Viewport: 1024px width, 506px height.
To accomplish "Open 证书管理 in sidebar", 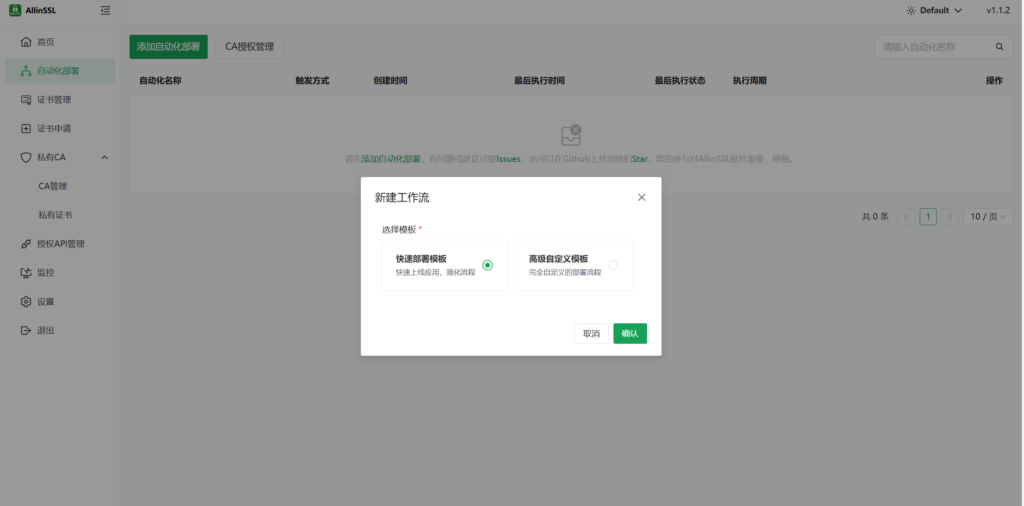I will (x=60, y=100).
